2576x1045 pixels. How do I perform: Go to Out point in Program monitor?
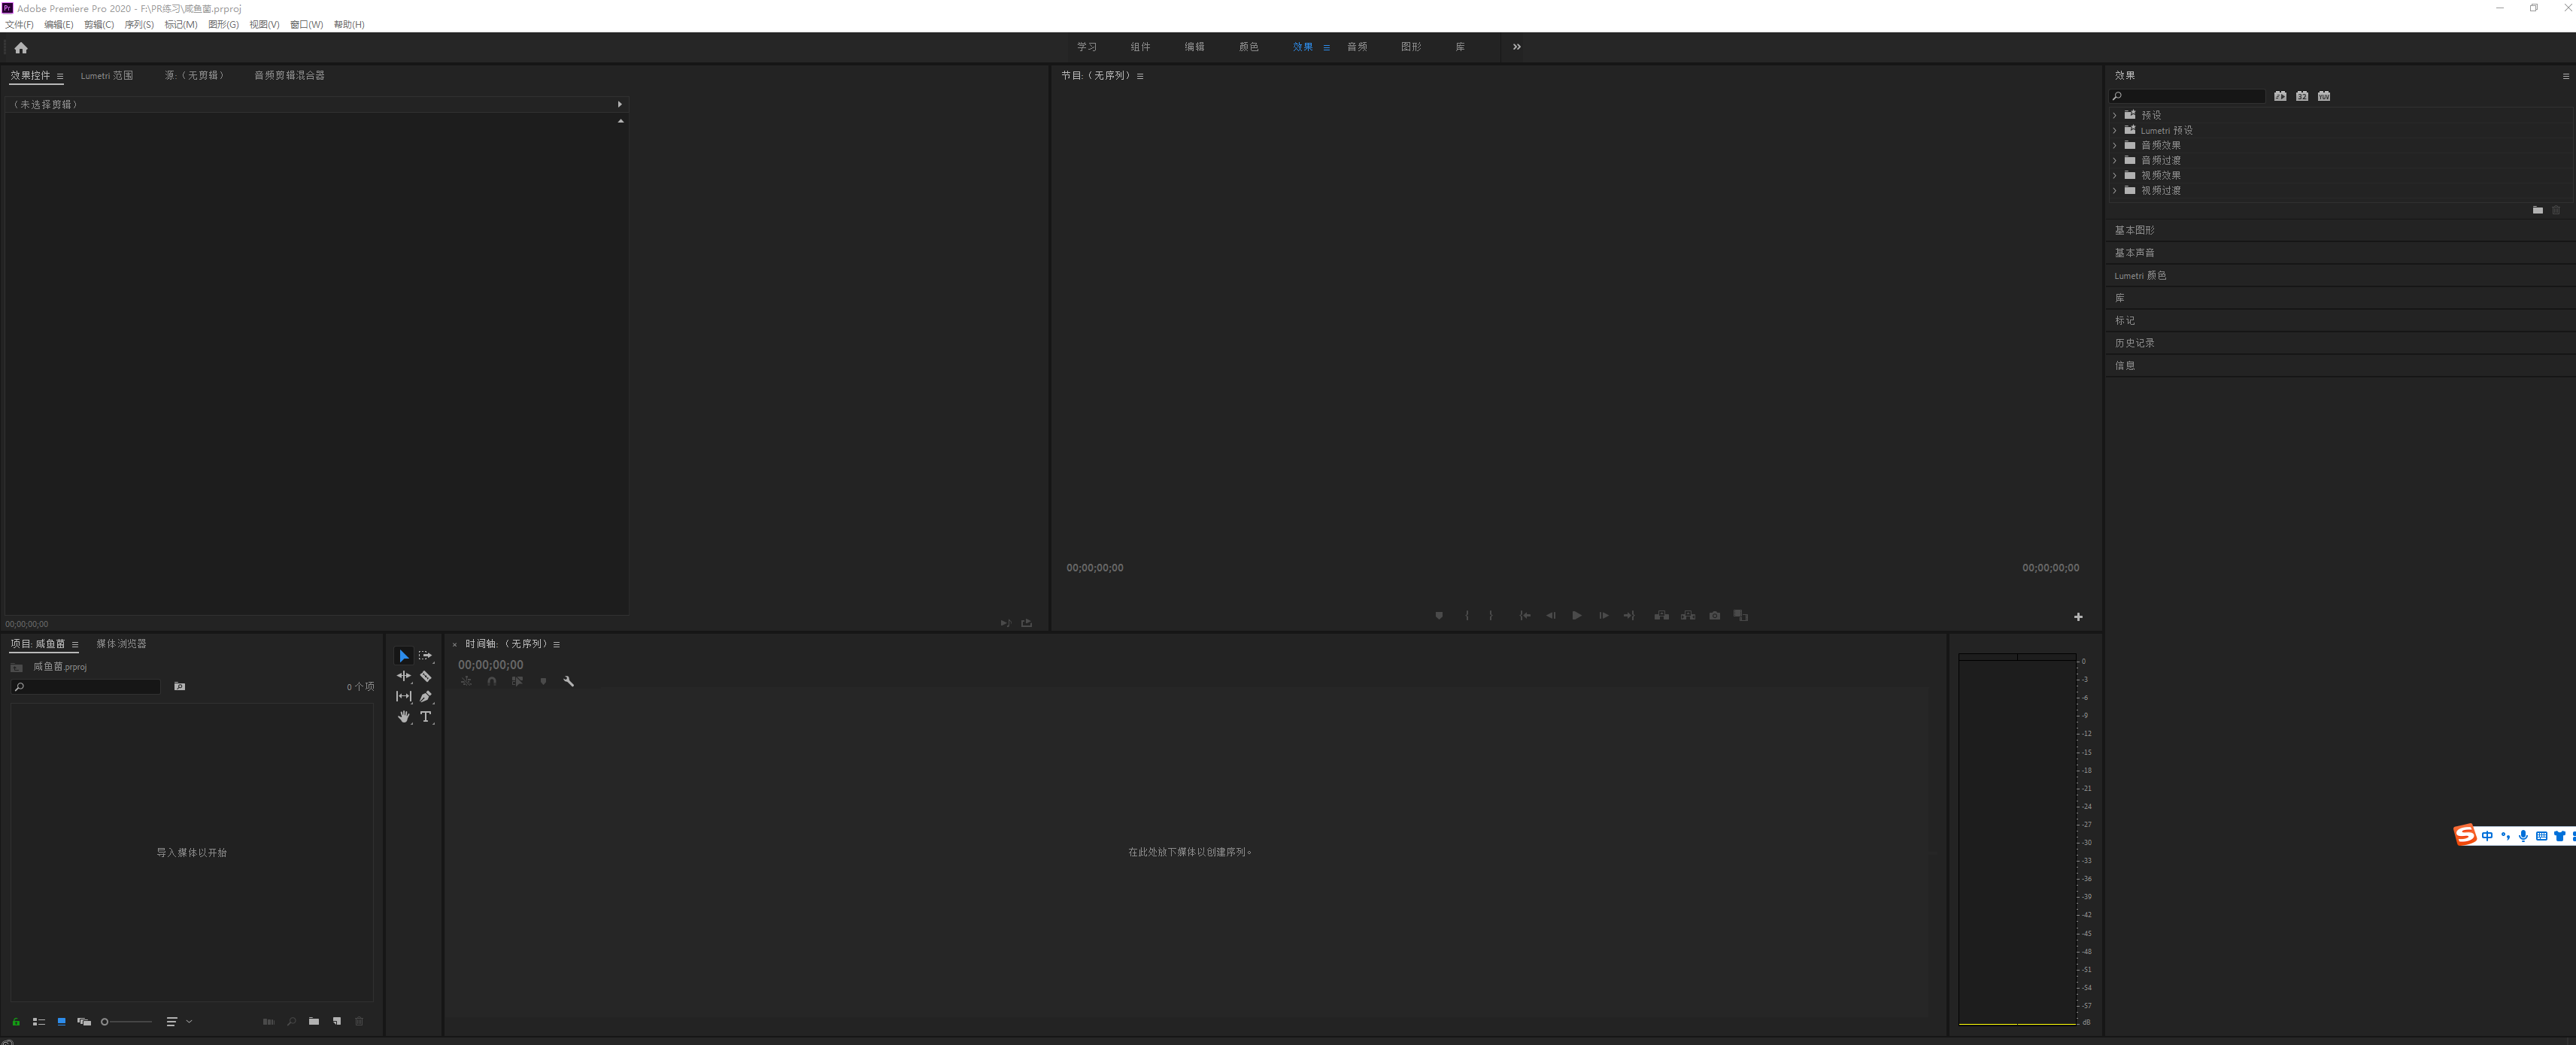tap(1629, 616)
